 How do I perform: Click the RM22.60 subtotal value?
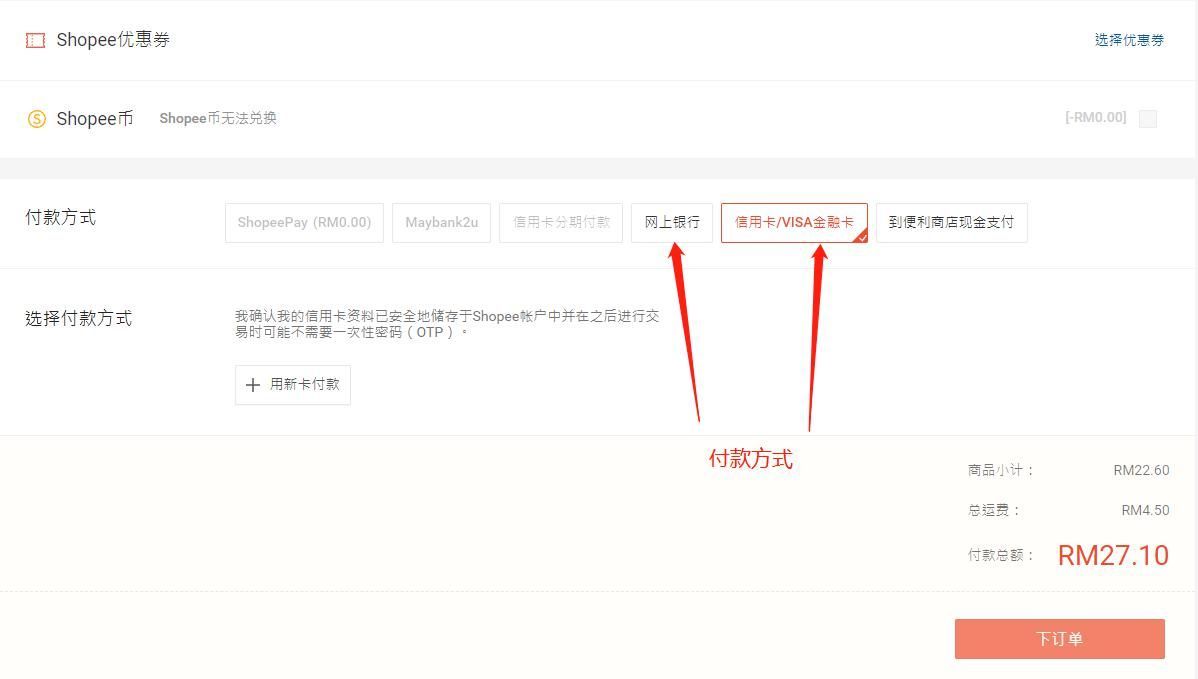1141,470
